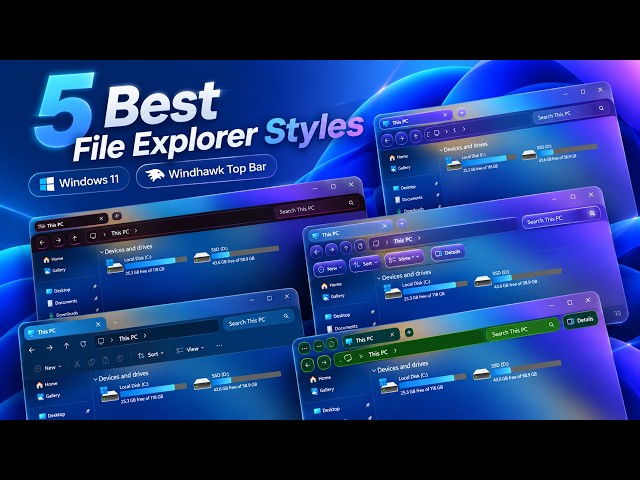This screenshot has width=640, height=480.
Task: Click round Forward button in purple pill-button window
Action: pos(331,249)
